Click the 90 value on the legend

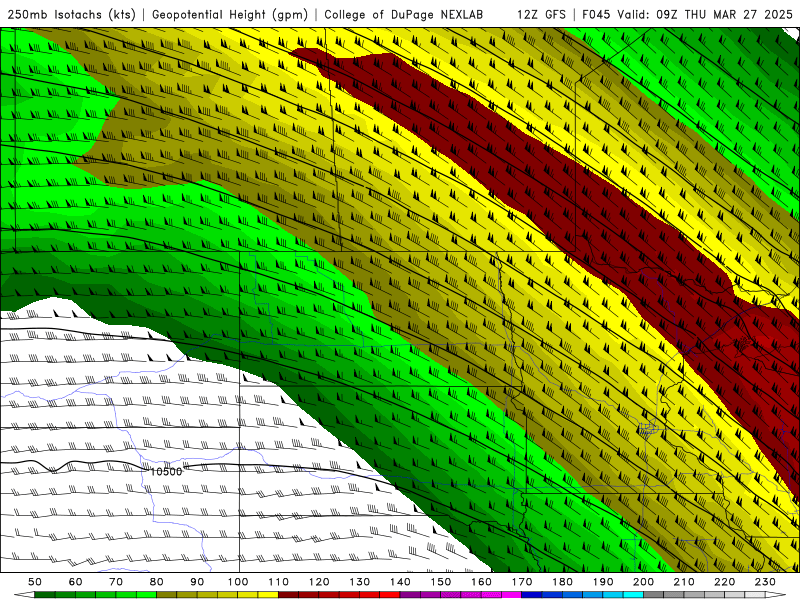pos(197,582)
